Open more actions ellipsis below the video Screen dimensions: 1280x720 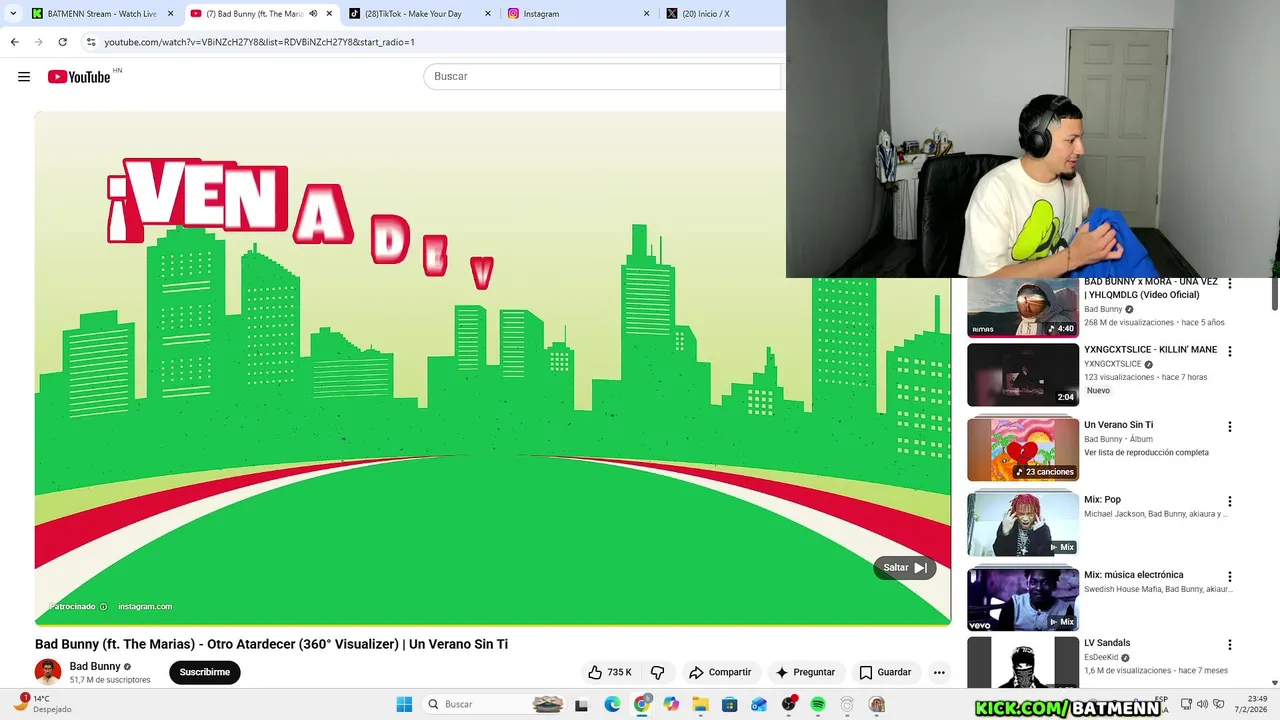tap(939, 672)
